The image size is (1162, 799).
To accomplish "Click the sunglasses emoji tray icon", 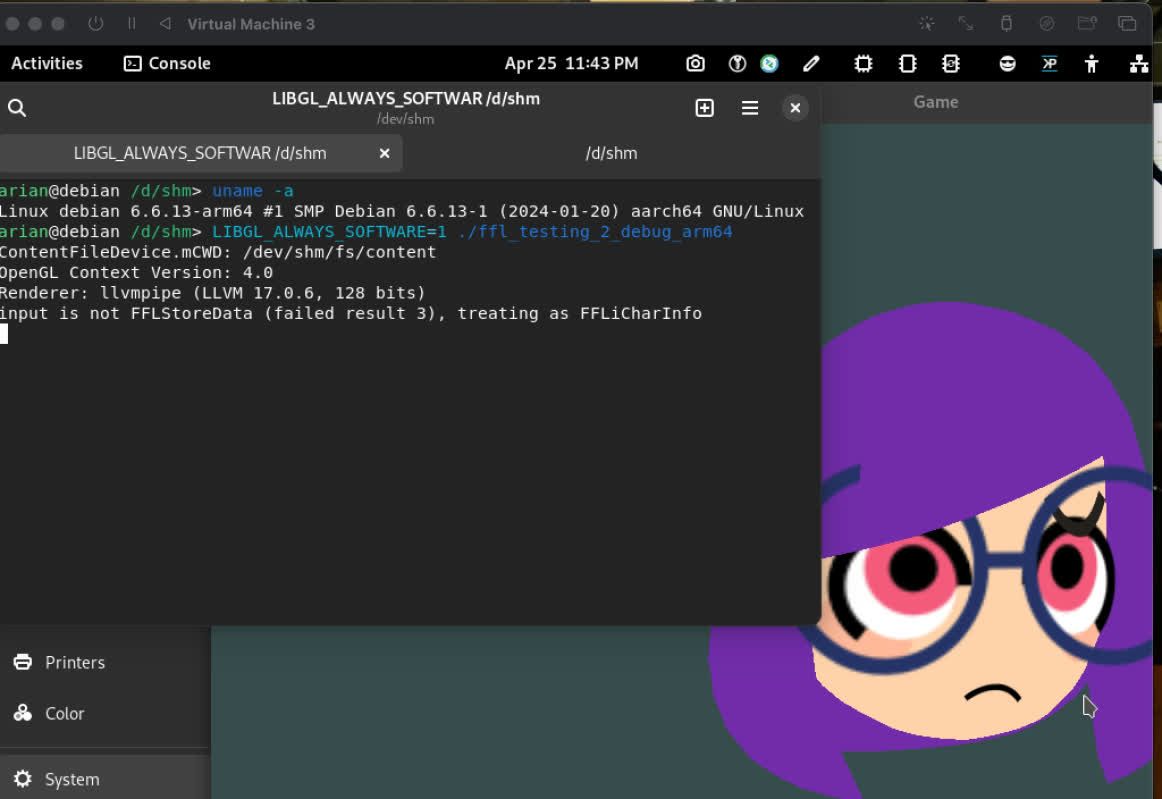I will pyautogui.click(x=1008, y=64).
